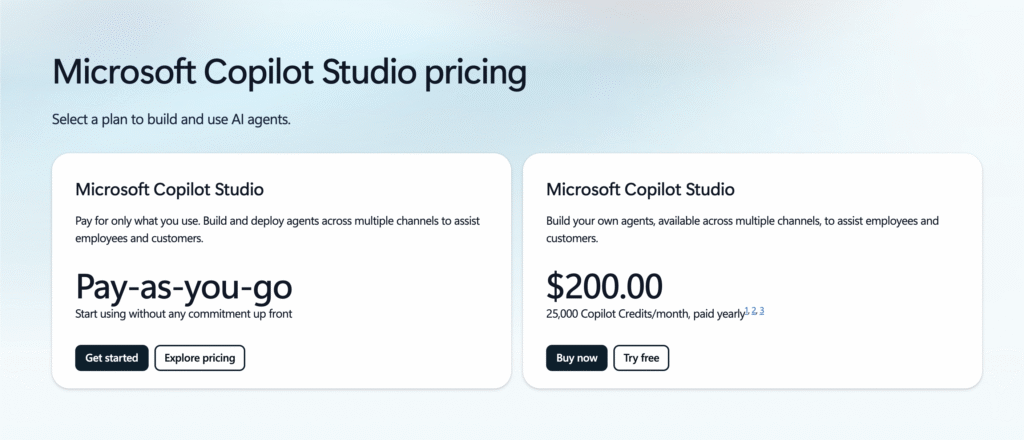Click the large Pay-as-you-go price text
This screenshot has height=440, width=1024.
[x=184, y=287]
